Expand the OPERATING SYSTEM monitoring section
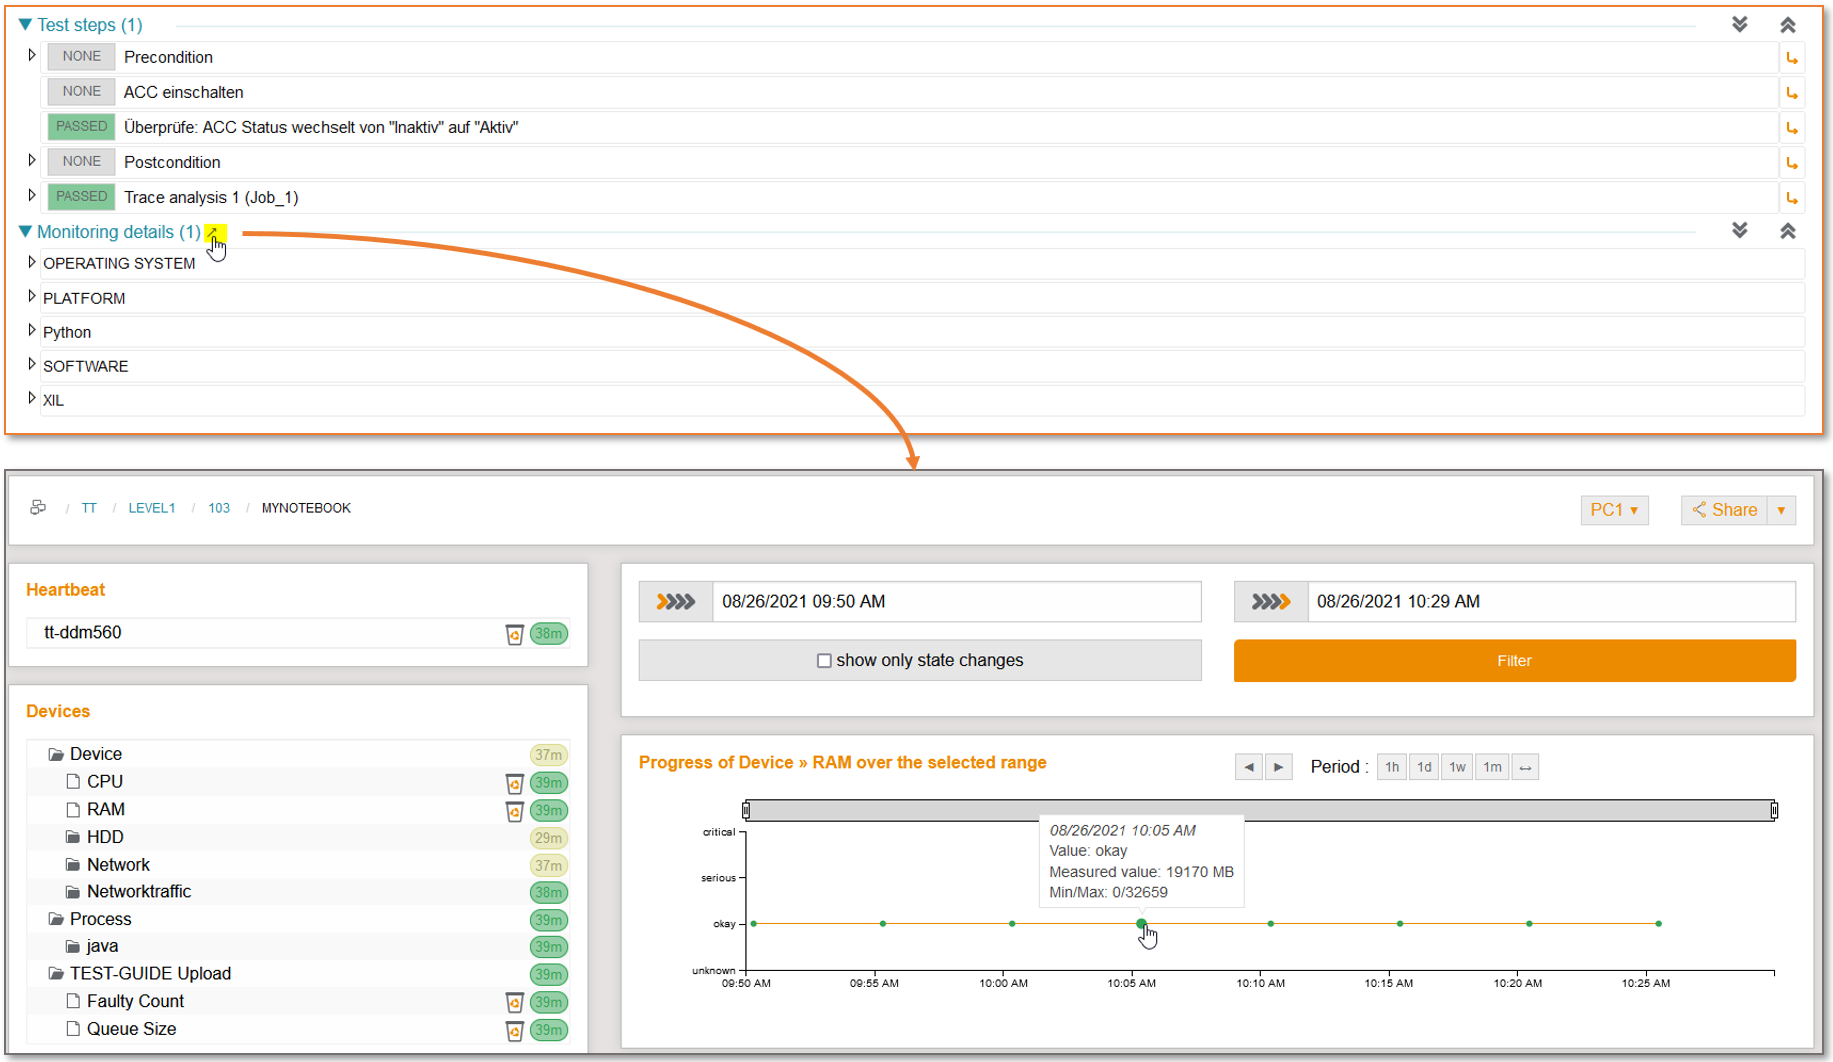Screen dimensions: 1833x1062 click(x=31, y=263)
